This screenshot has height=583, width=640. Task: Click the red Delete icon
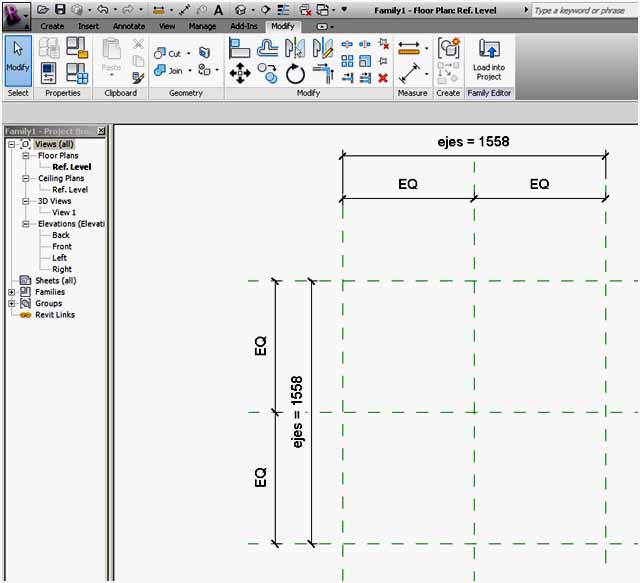pos(383,77)
